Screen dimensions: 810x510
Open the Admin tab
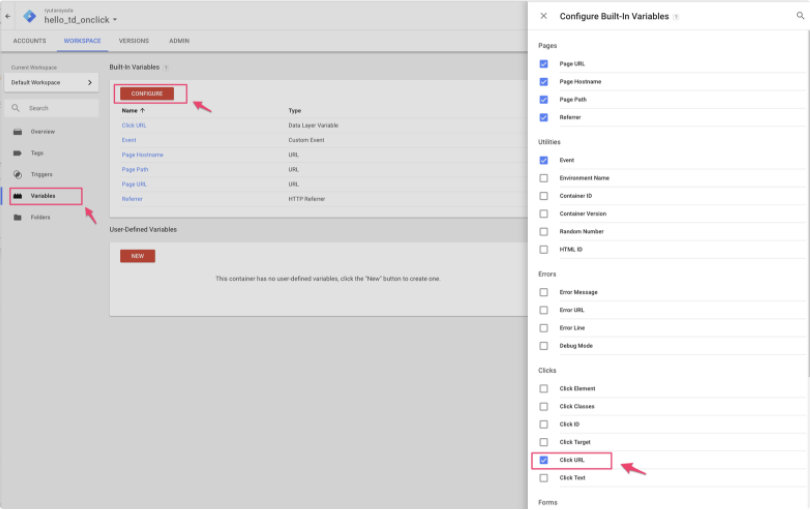[x=179, y=41]
